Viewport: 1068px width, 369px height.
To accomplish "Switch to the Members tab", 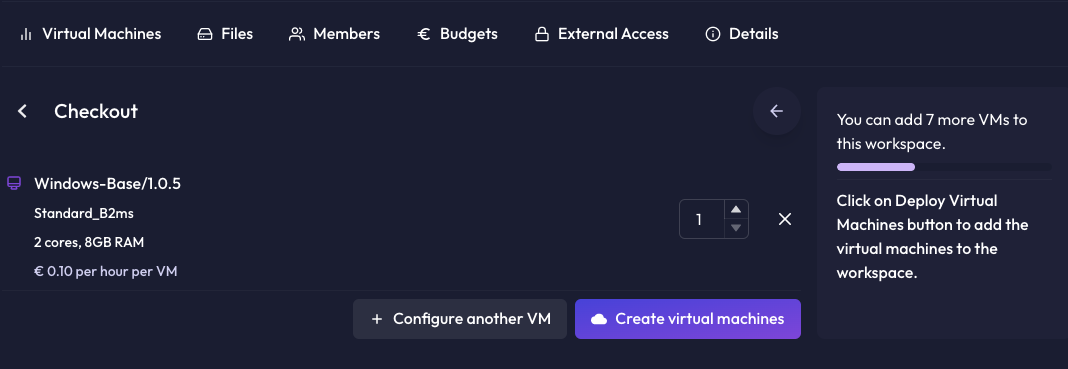I will 334,34.
